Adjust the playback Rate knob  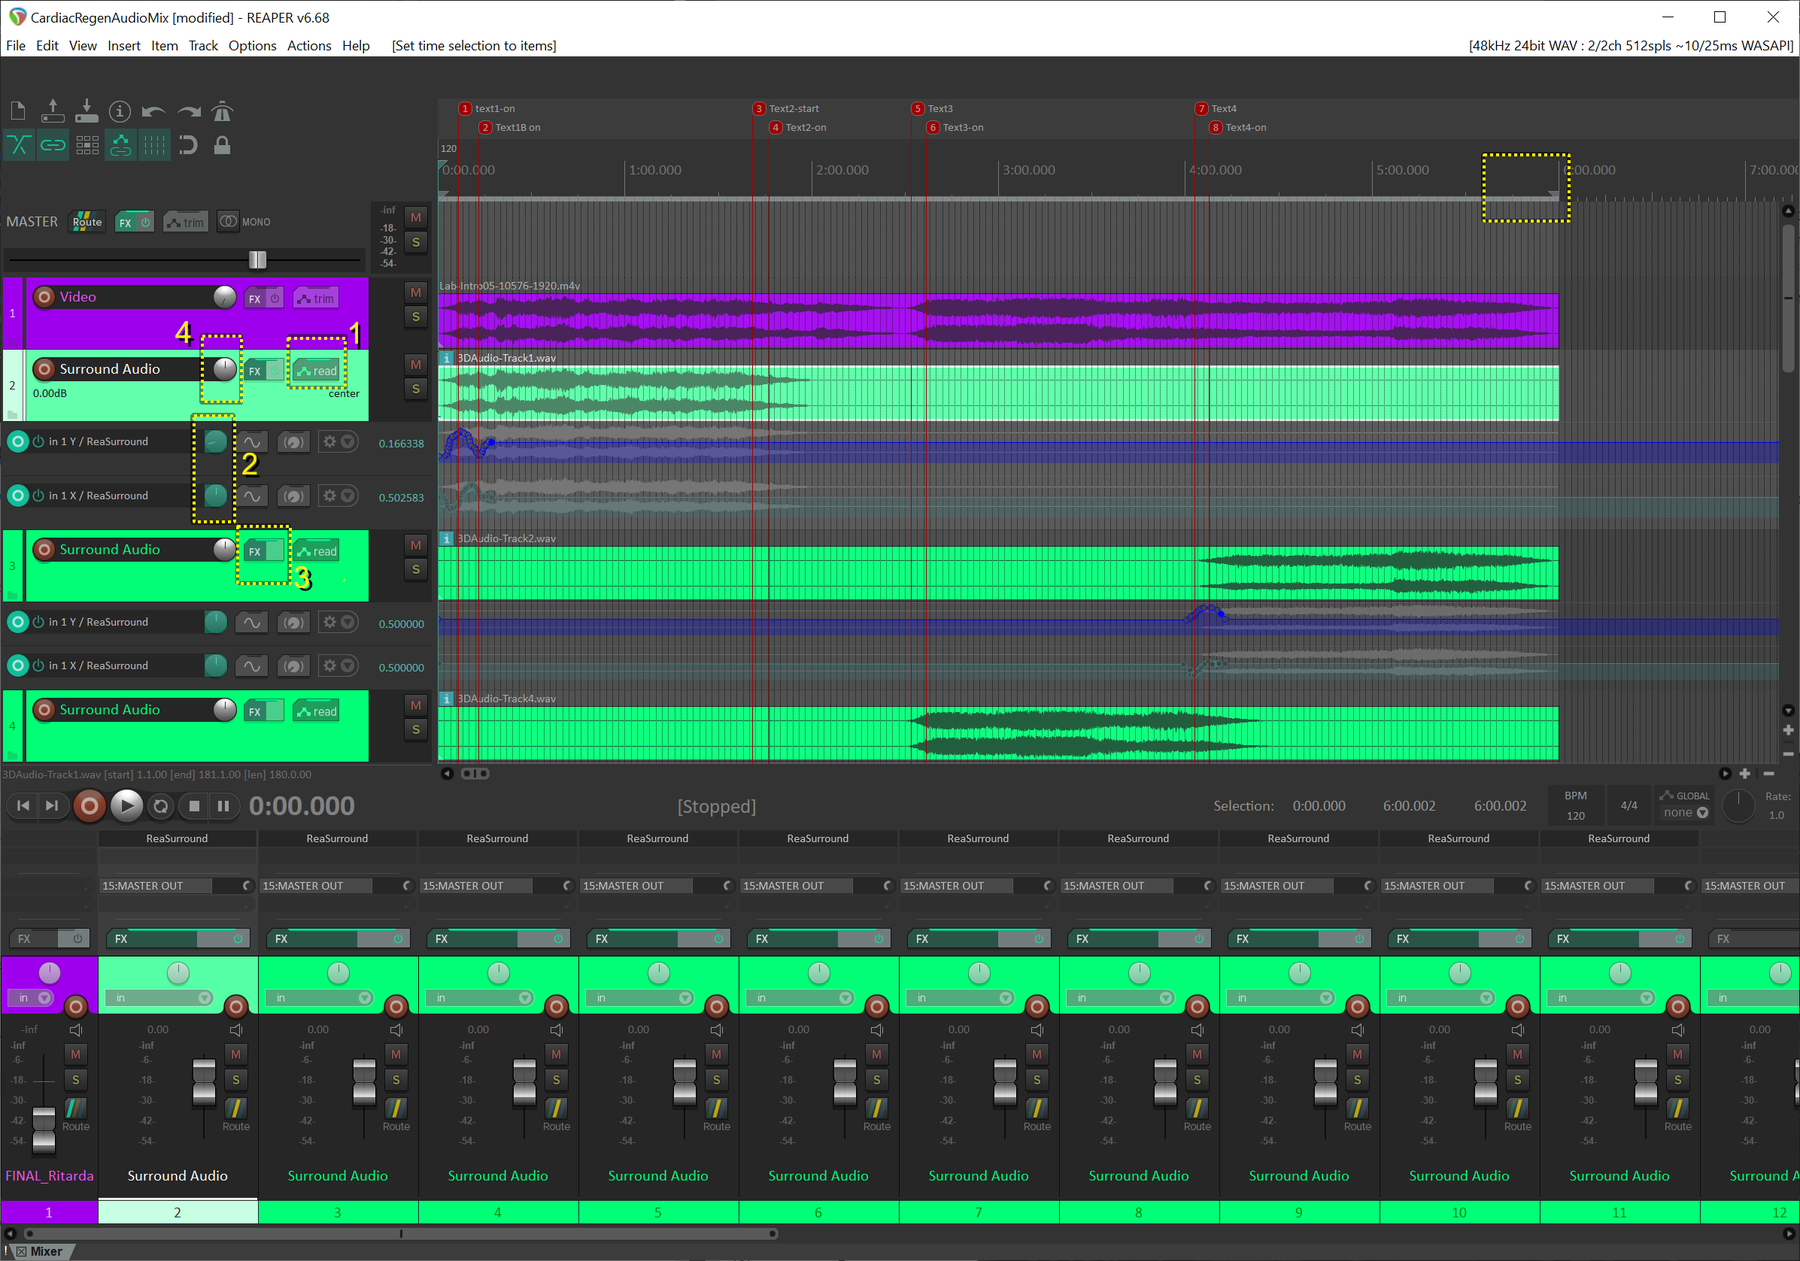point(1738,806)
